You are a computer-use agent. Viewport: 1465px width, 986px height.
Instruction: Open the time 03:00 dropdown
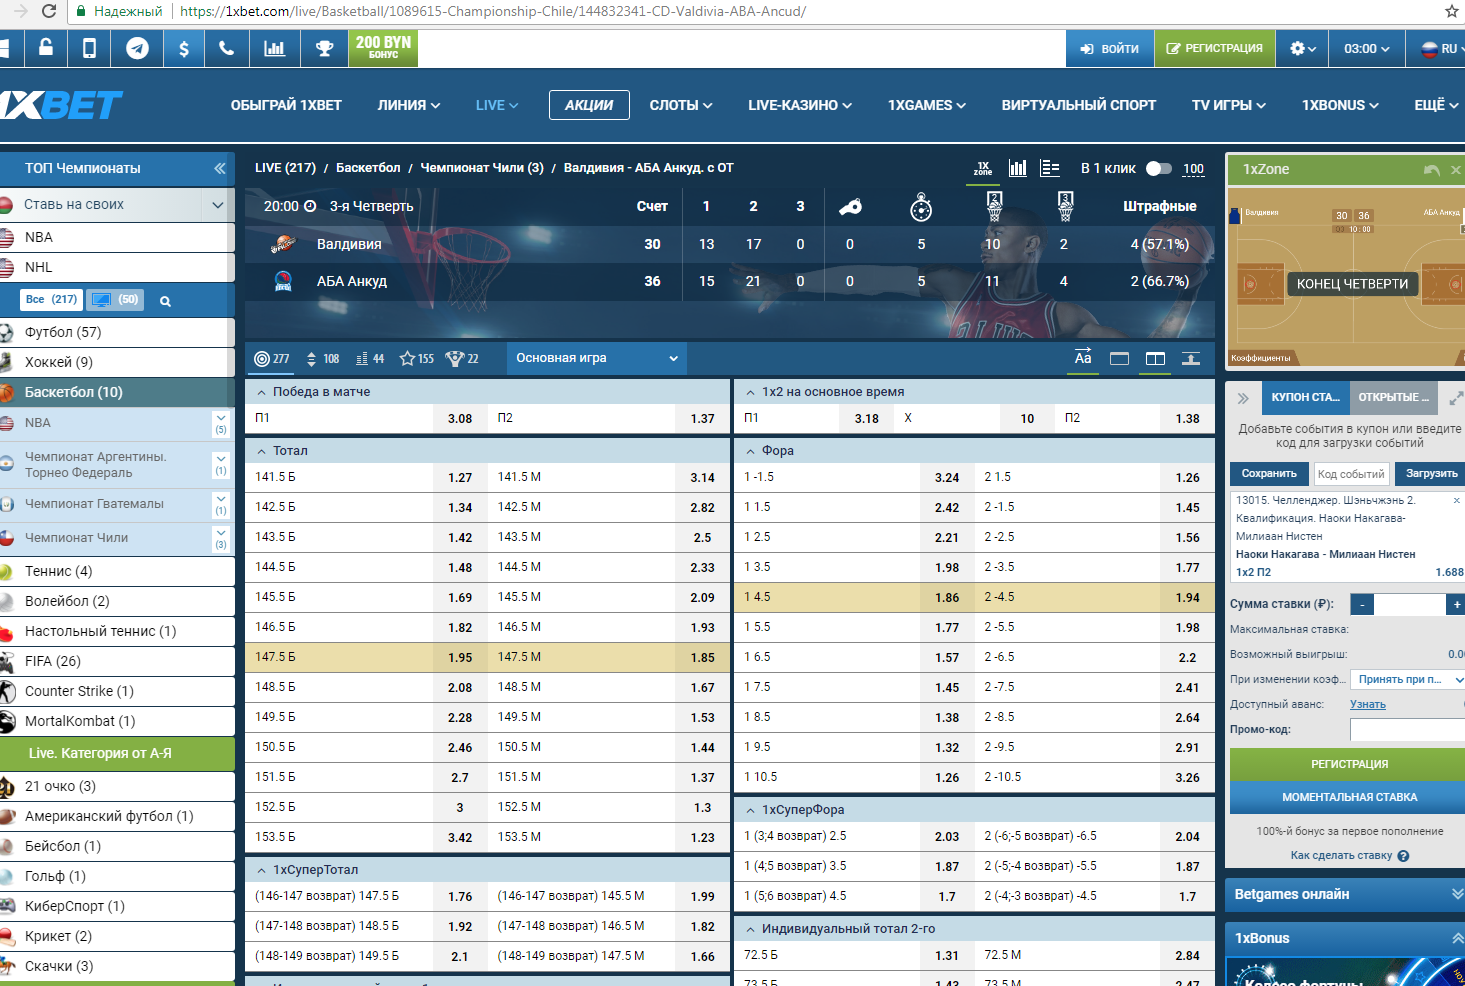click(1366, 48)
